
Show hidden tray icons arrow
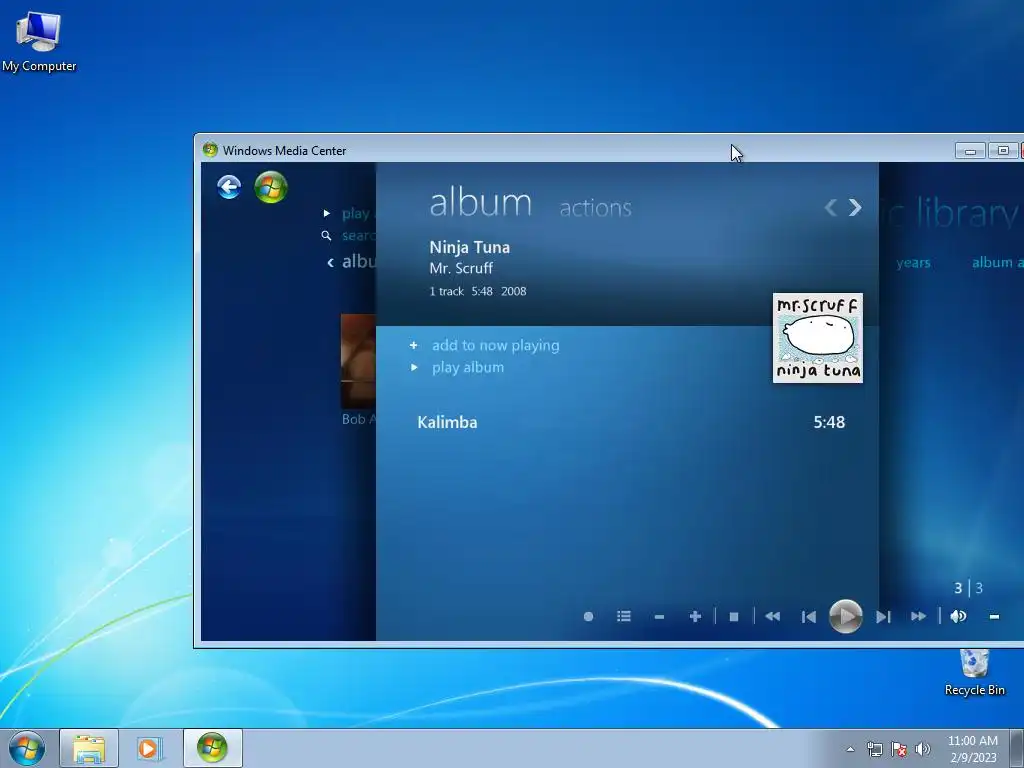(x=850, y=749)
